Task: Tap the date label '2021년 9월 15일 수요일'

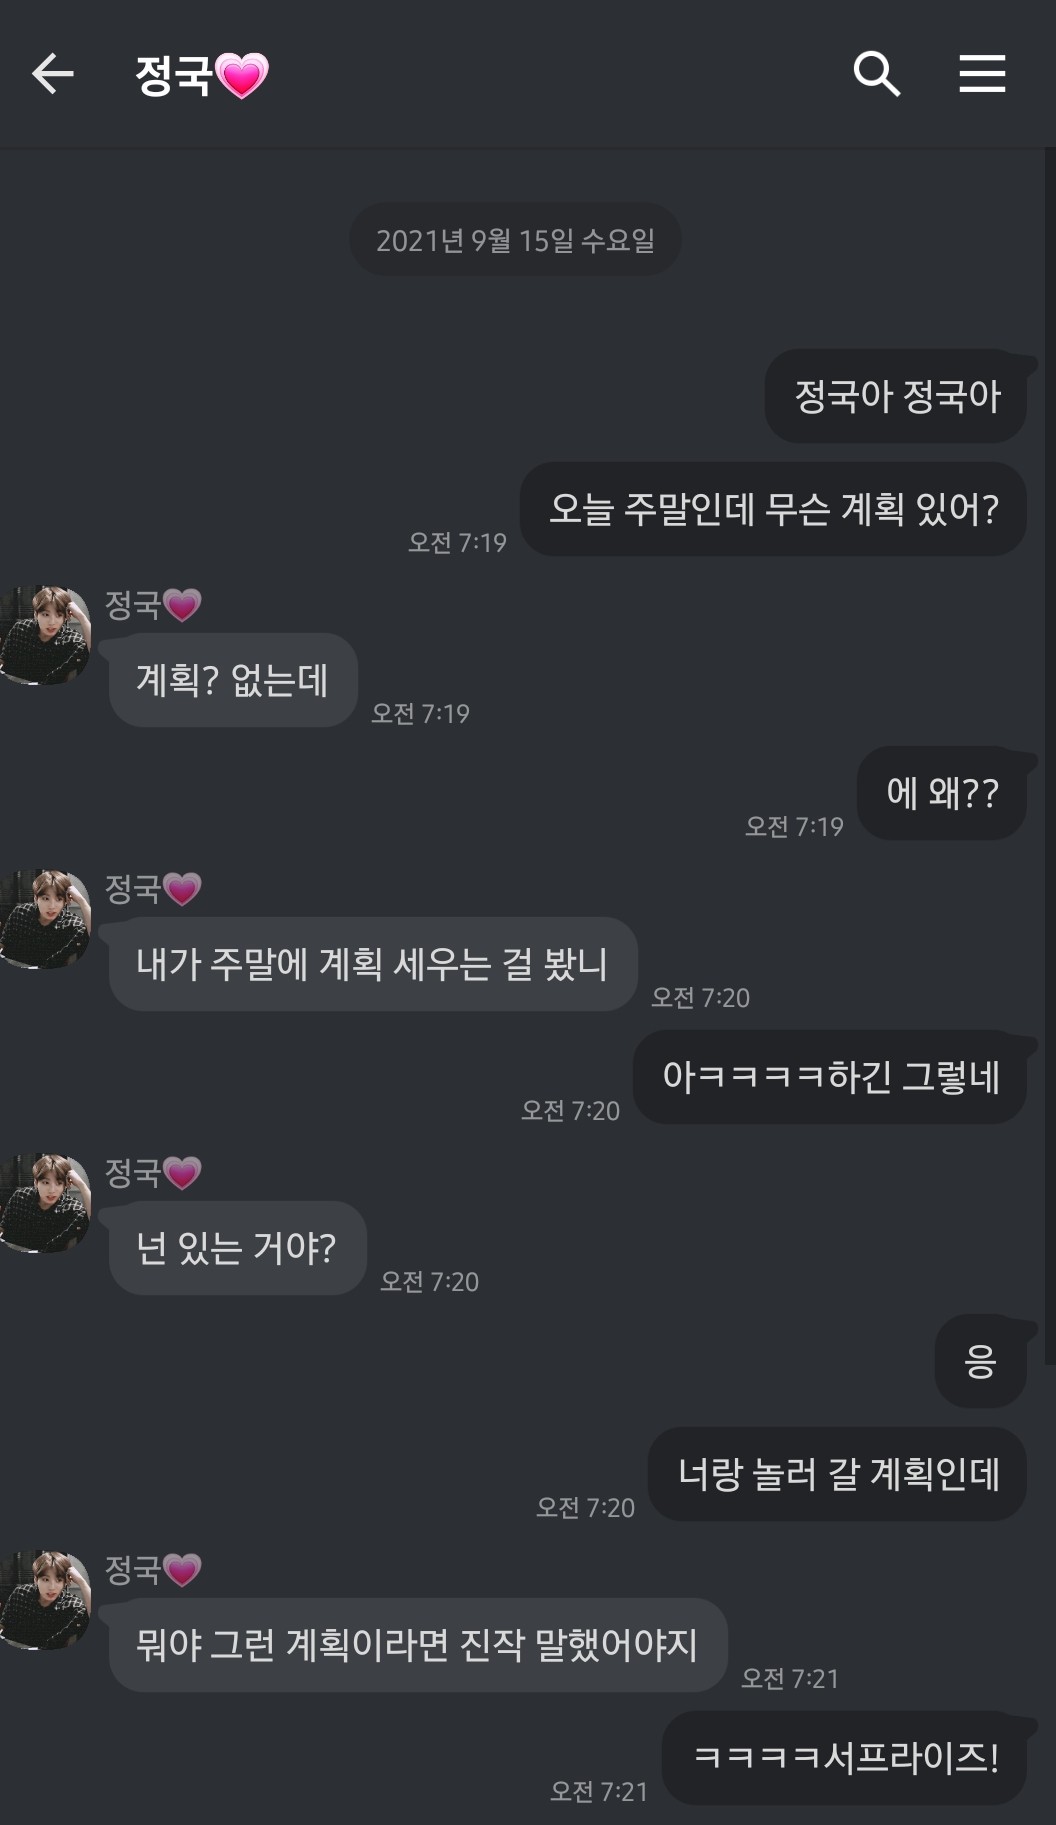Action: point(515,240)
